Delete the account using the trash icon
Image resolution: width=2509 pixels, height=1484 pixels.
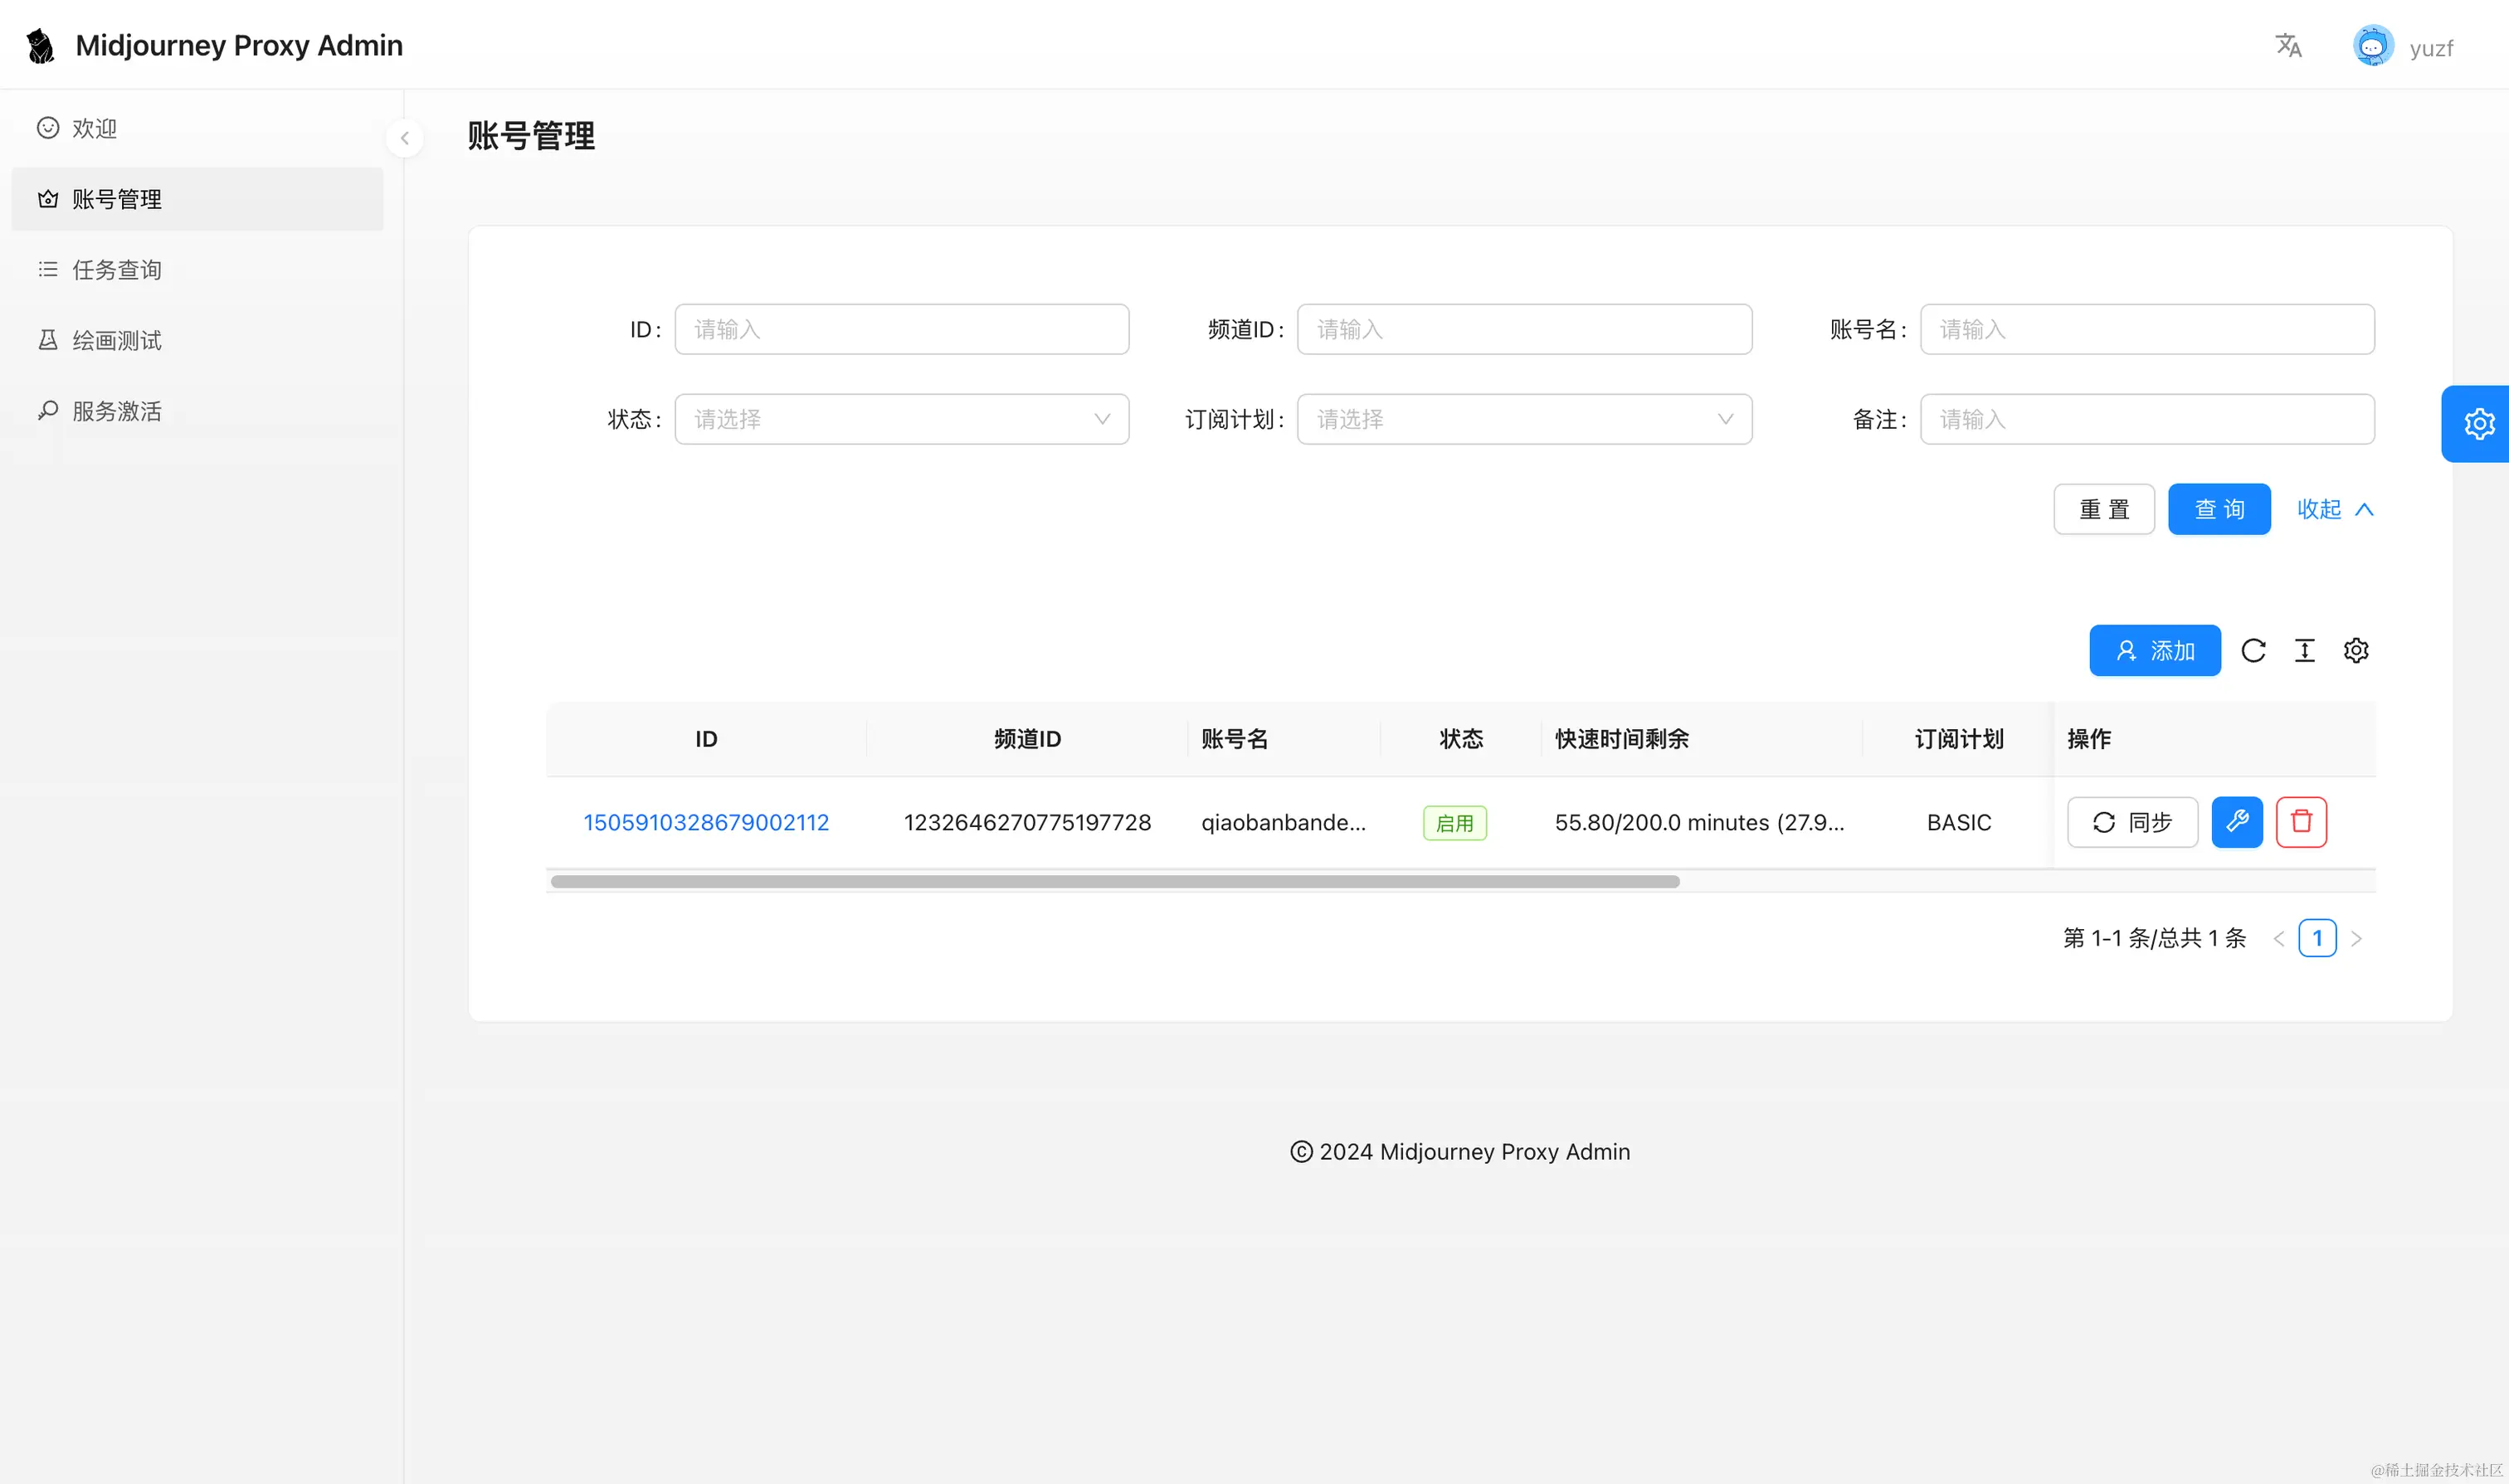(x=2301, y=821)
